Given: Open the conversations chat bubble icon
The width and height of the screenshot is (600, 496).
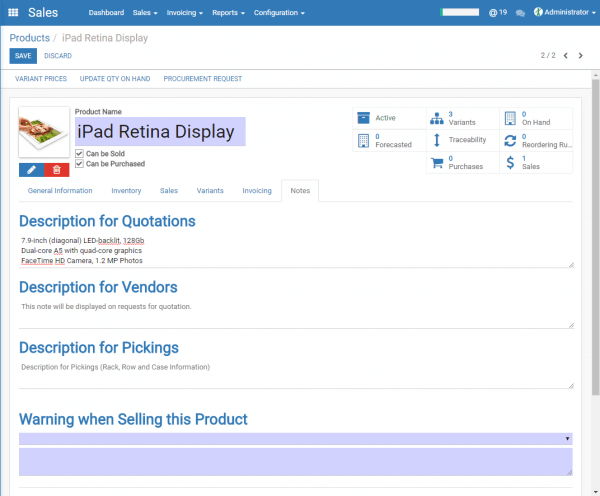Looking at the screenshot, I should coord(520,13).
